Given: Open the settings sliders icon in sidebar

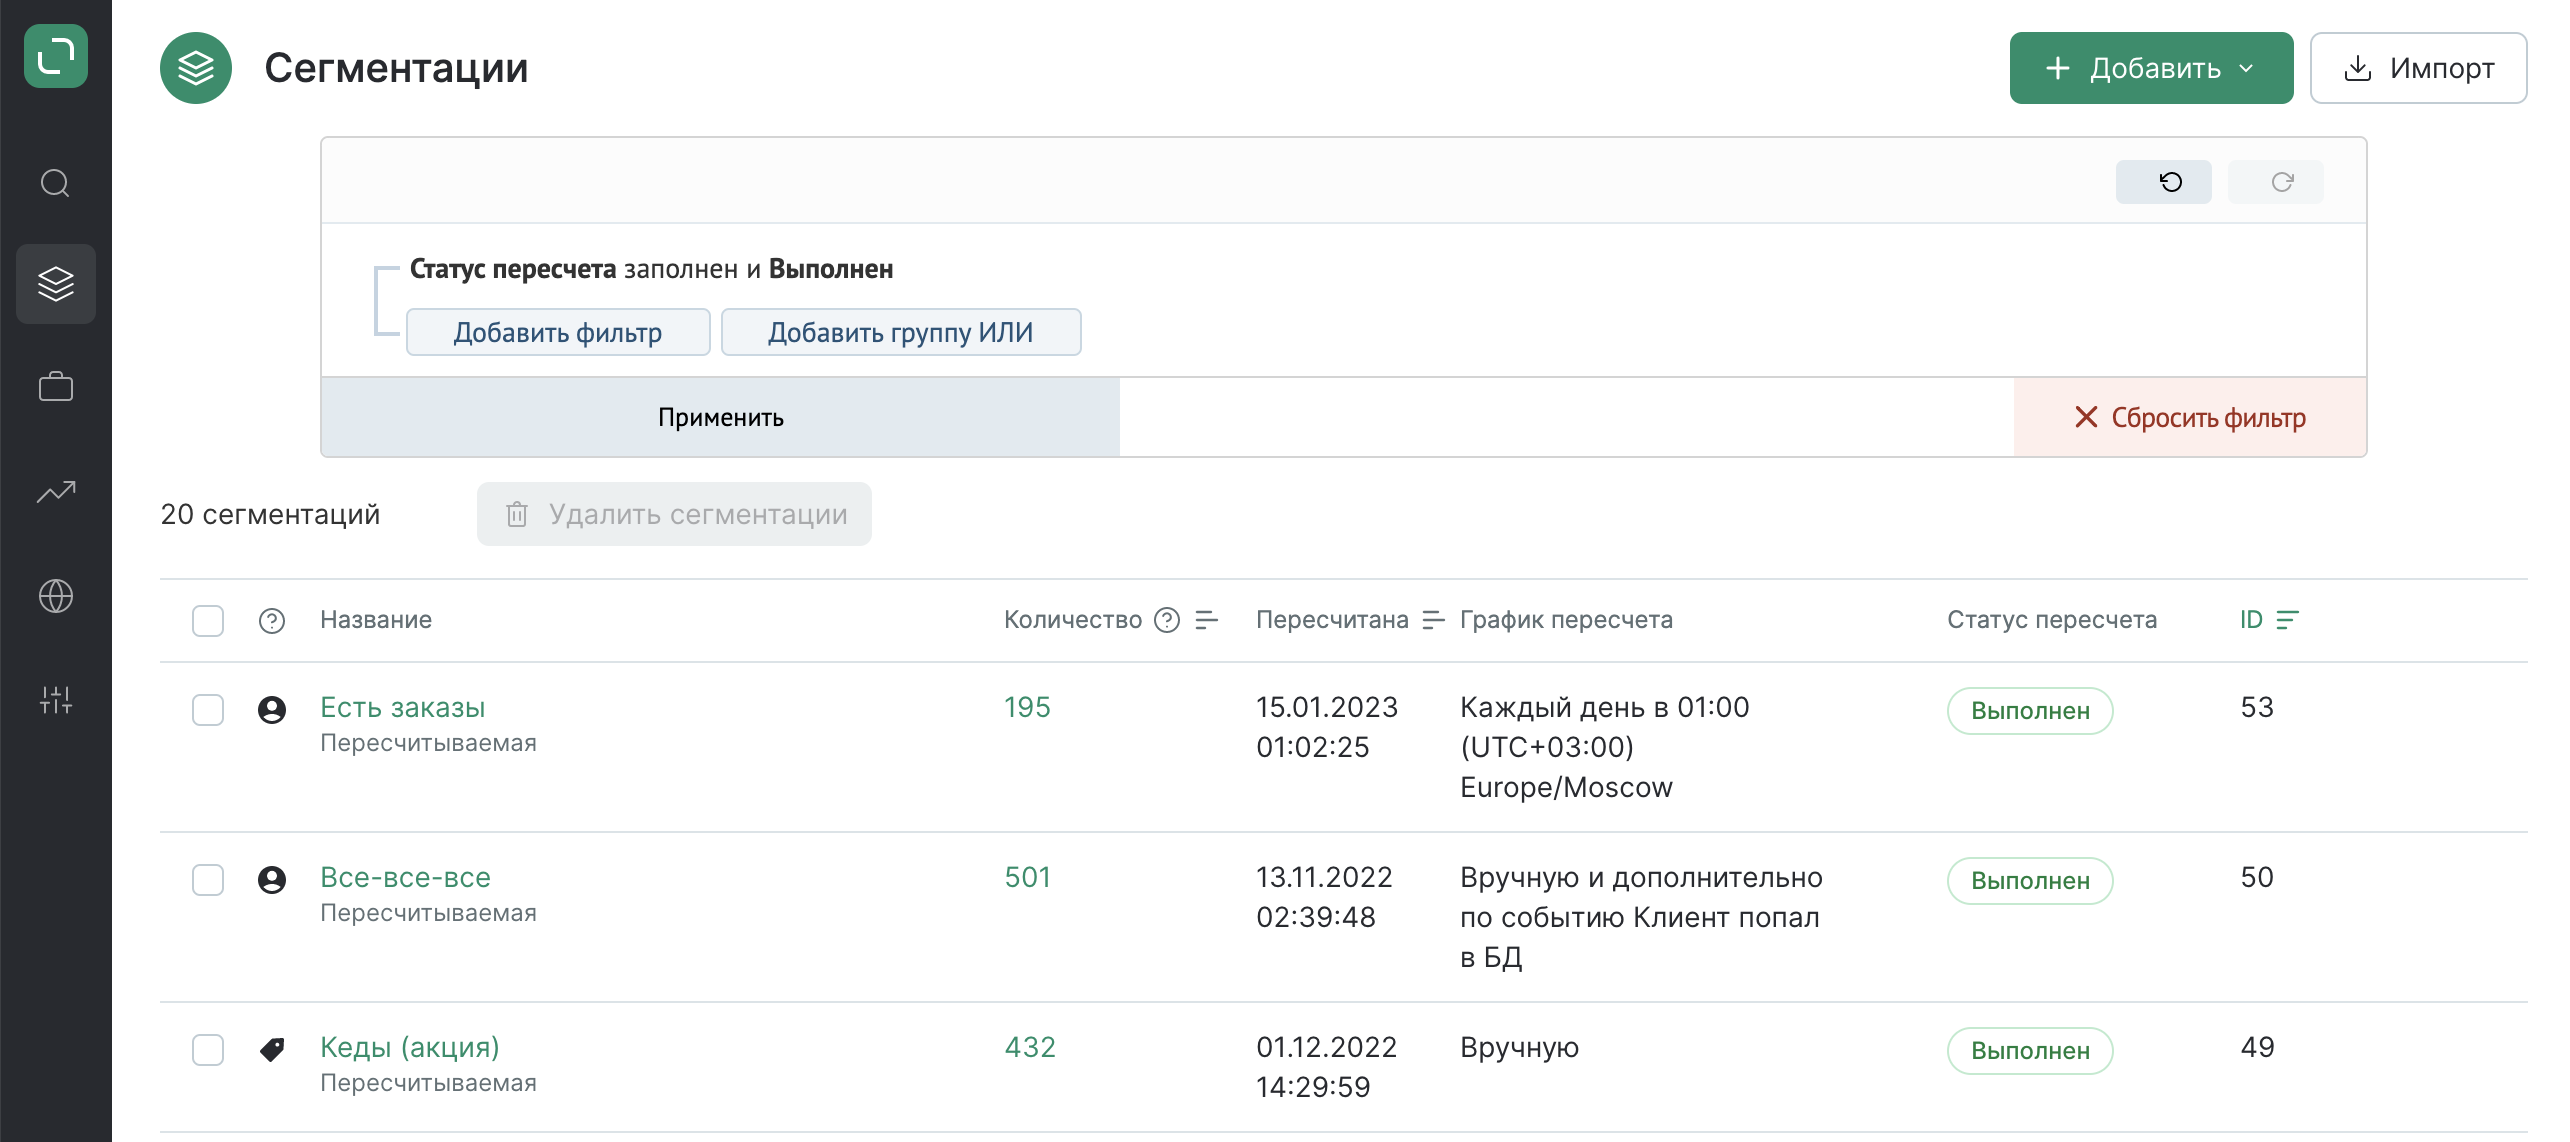Looking at the screenshot, I should click(56, 700).
